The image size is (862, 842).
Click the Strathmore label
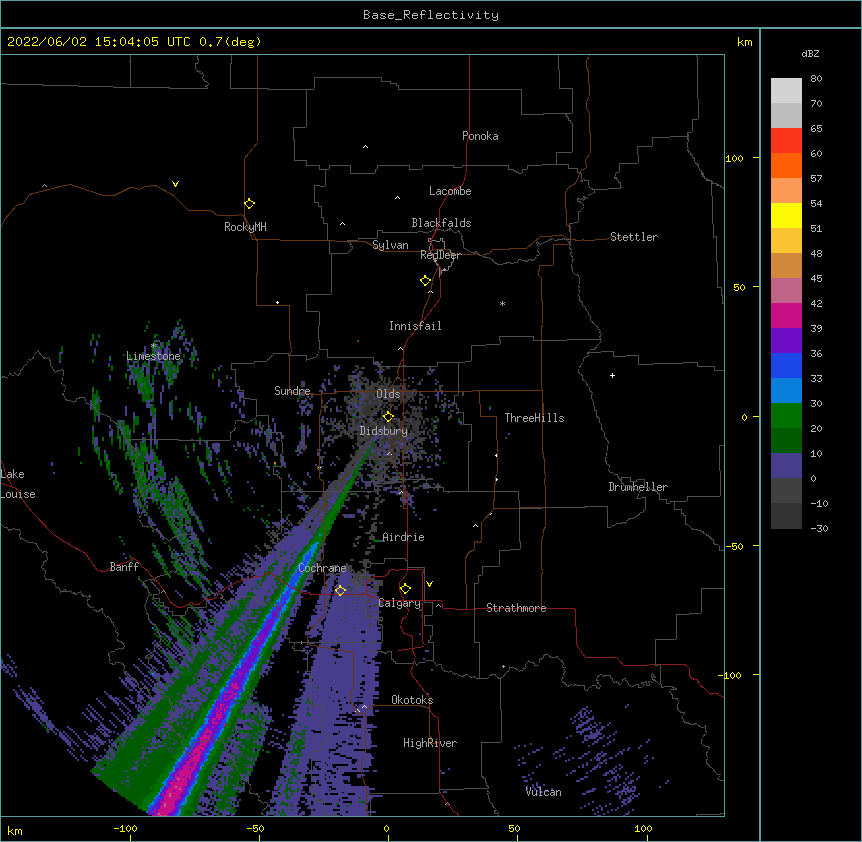(x=516, y=608)
